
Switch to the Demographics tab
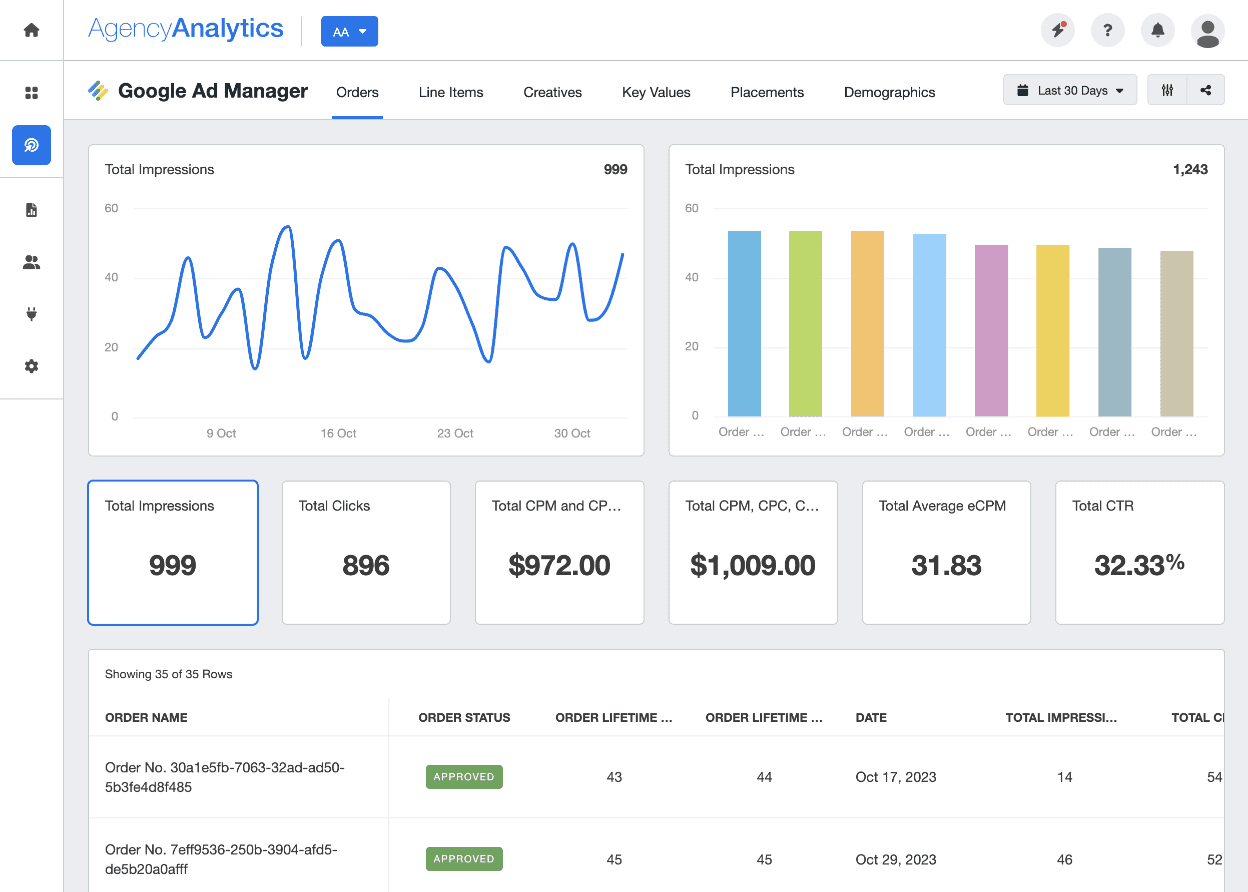tap(889, 92)
